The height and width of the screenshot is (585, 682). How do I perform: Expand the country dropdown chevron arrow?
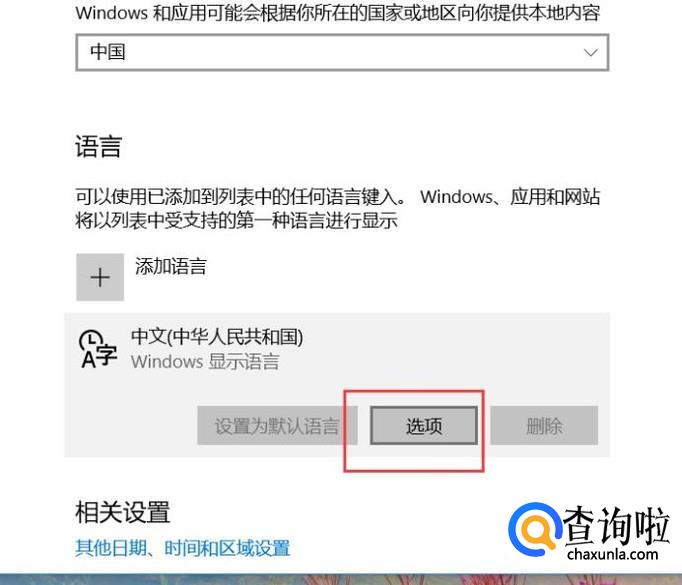(x=590, y=53)
